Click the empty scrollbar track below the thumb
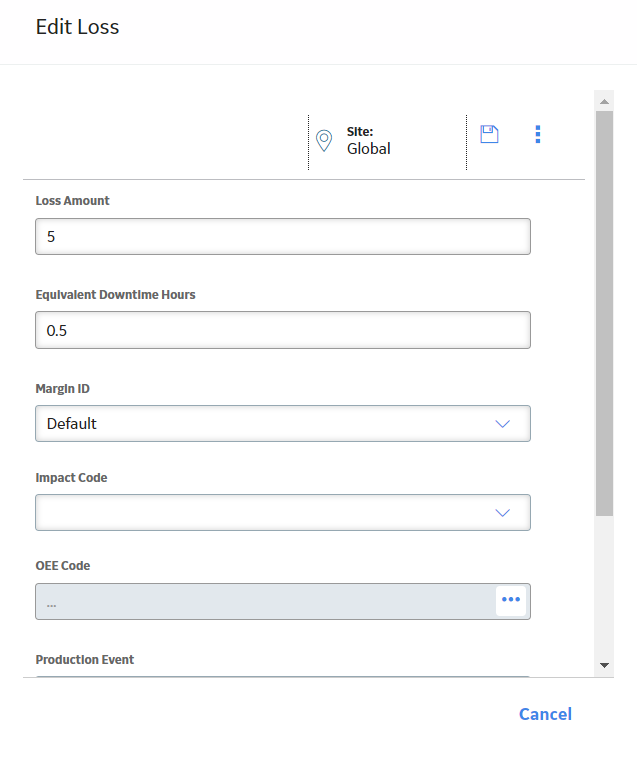This screenshot has height=761, width=637. (x=604, y=586)
